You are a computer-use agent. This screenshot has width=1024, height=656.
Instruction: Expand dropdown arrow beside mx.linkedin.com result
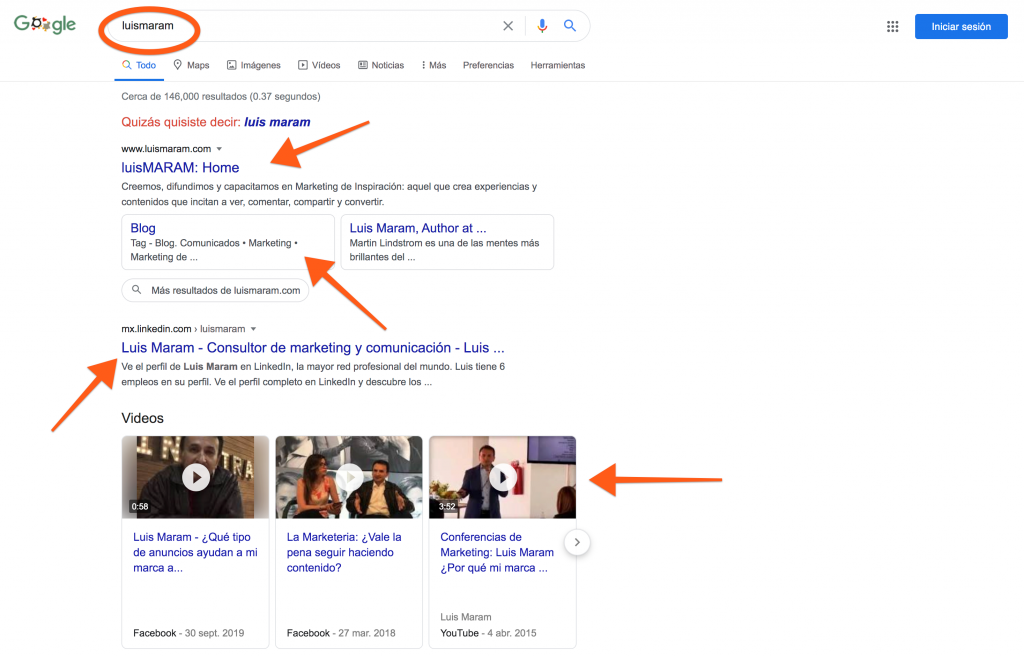254,329
